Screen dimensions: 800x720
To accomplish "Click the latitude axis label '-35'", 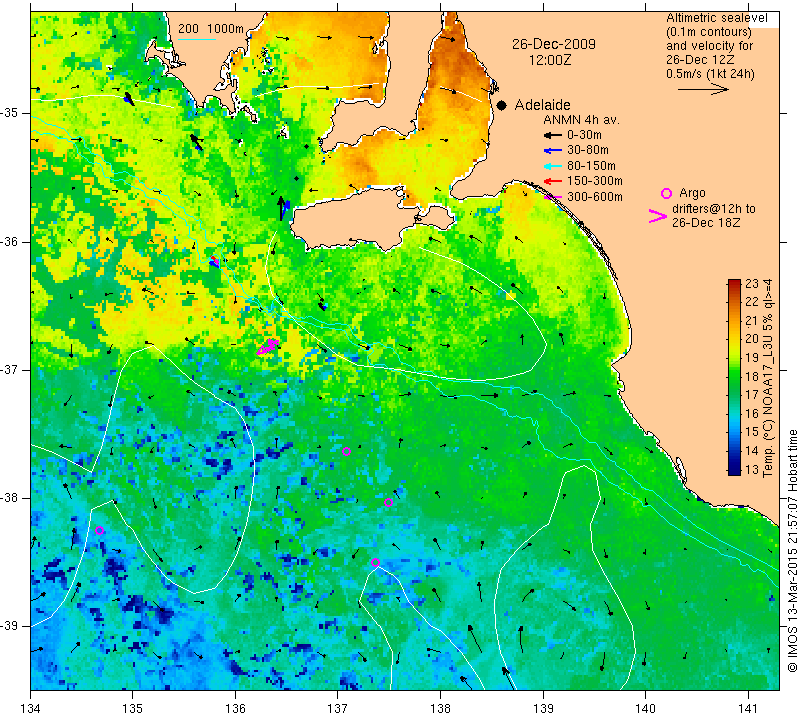I will coord(10,113).
